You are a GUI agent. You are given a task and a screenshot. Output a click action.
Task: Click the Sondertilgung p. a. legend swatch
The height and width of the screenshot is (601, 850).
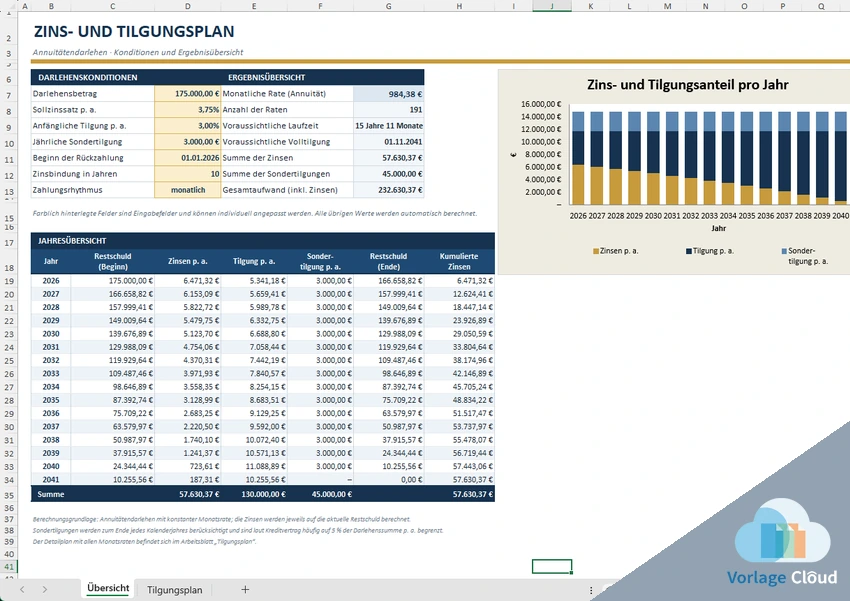[784, 251]
